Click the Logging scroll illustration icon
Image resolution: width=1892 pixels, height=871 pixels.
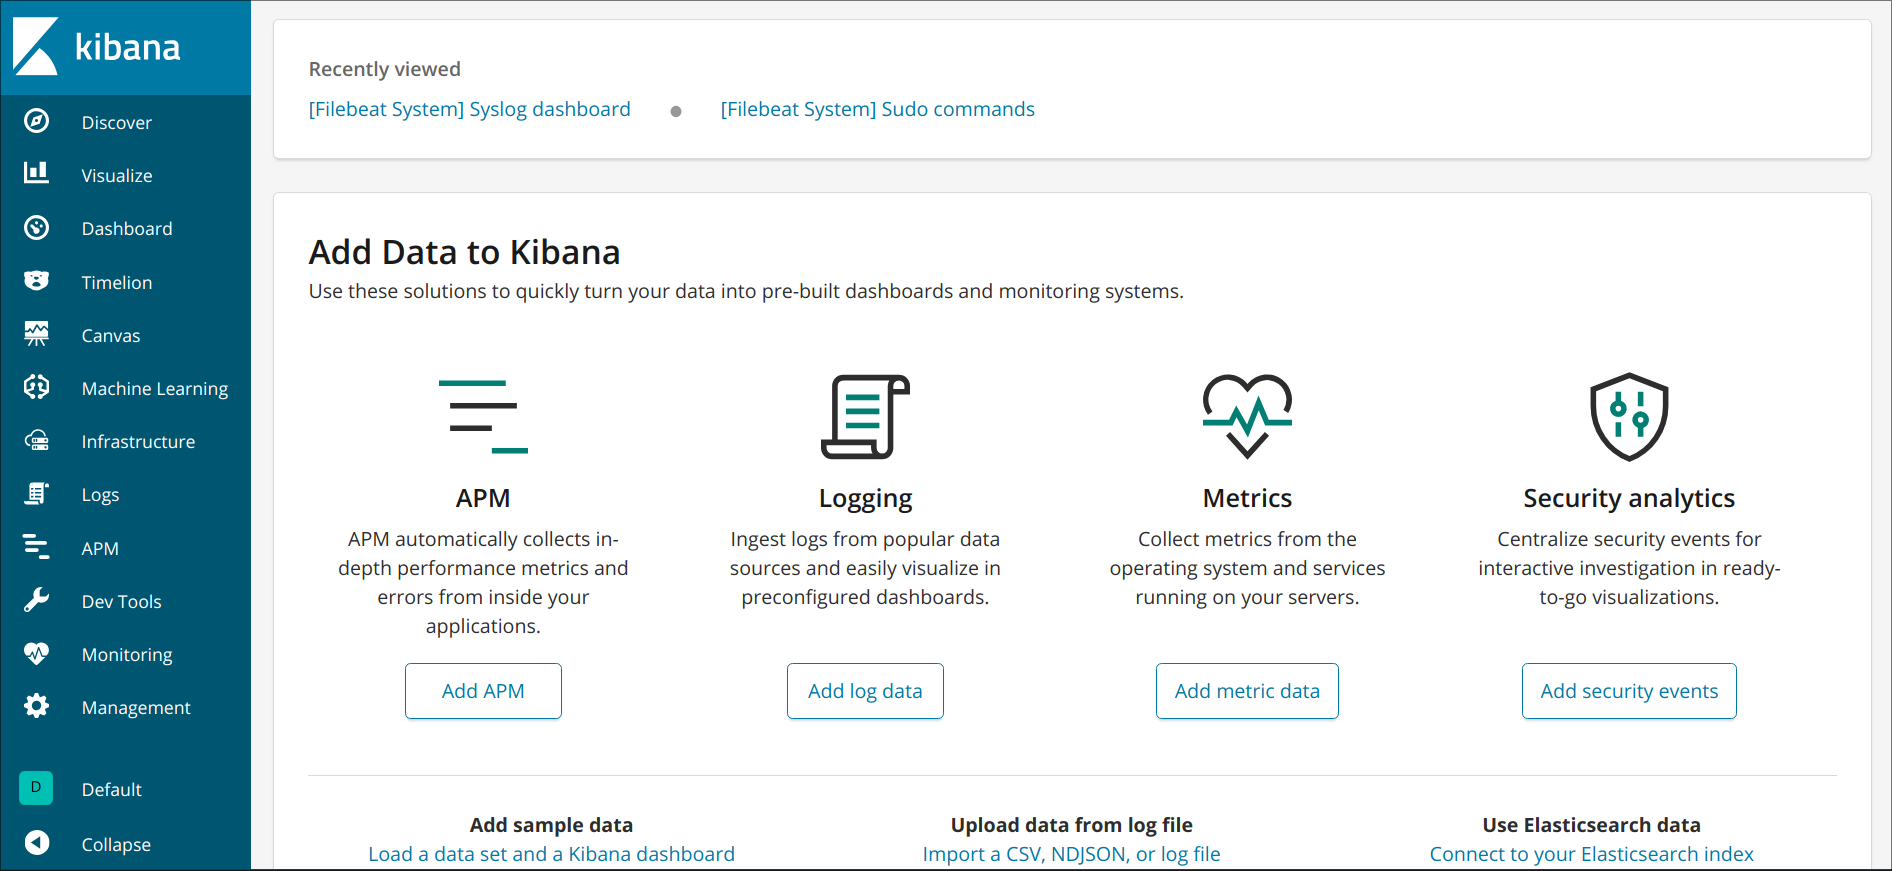[865, 417]
